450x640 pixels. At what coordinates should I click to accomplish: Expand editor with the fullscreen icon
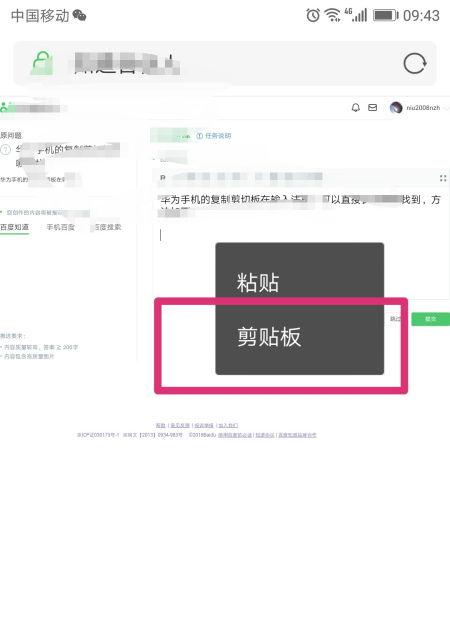(443, 178)
